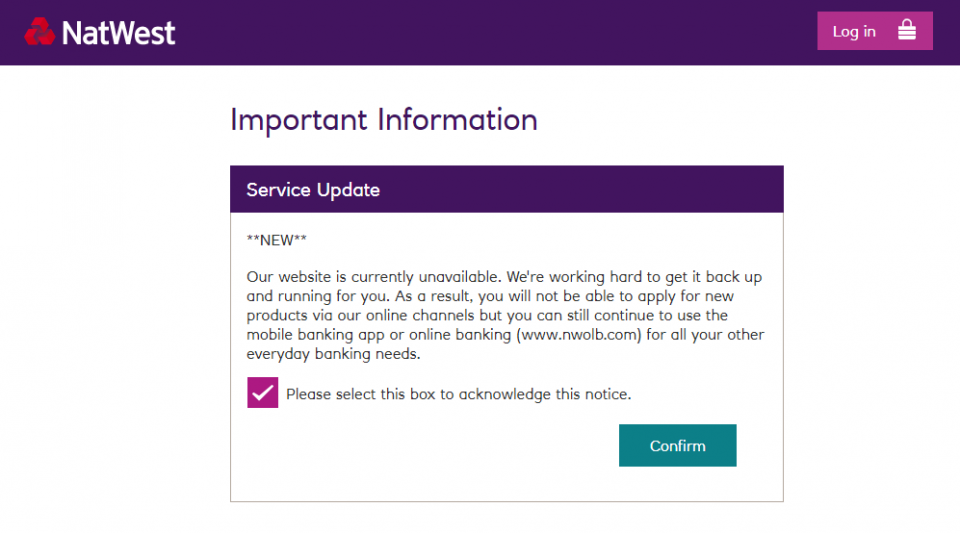The width and height of the screenshot is (960, 533).
Task: Click the Important Information heading
Action: (383, 120)
